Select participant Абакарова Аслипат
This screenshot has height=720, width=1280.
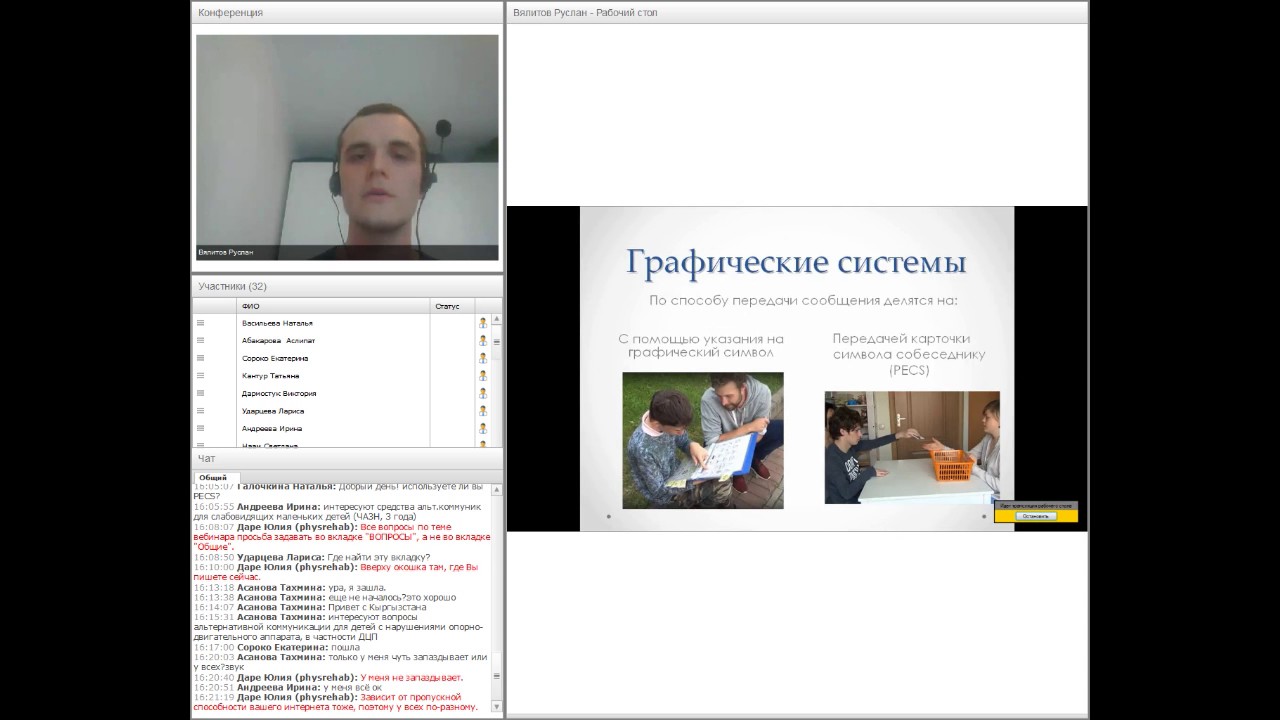278,340
